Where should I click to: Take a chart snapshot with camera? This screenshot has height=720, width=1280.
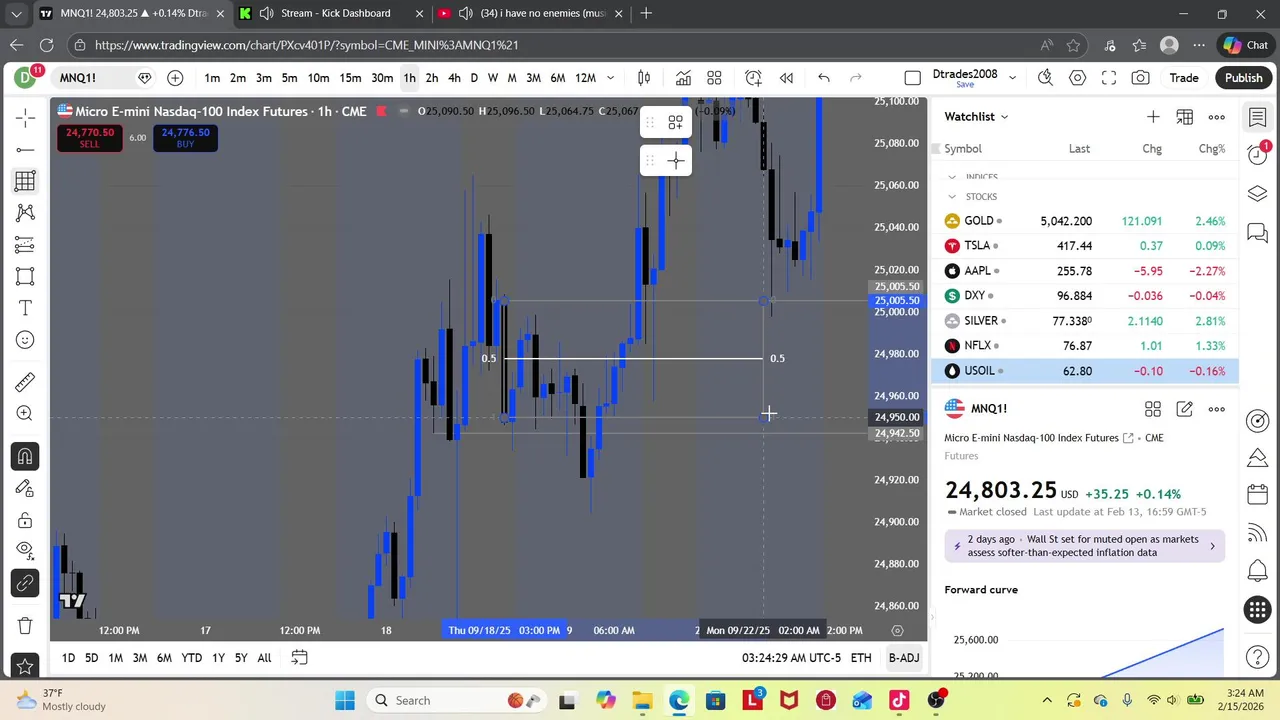click(x=1141, y=78)
